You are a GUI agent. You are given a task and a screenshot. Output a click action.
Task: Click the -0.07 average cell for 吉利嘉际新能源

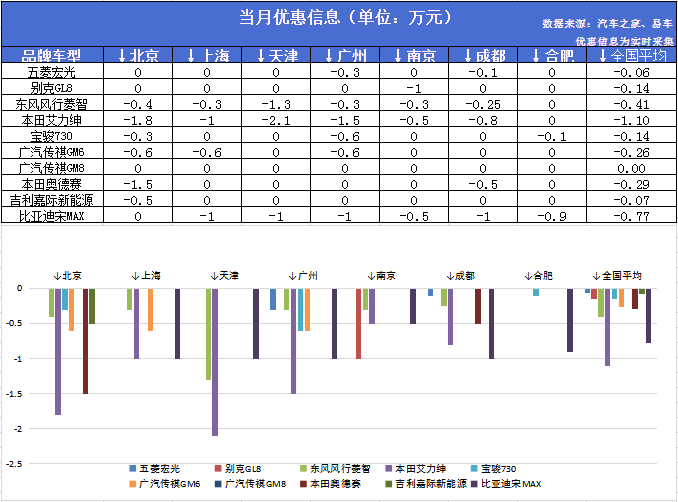pos(631,200)
